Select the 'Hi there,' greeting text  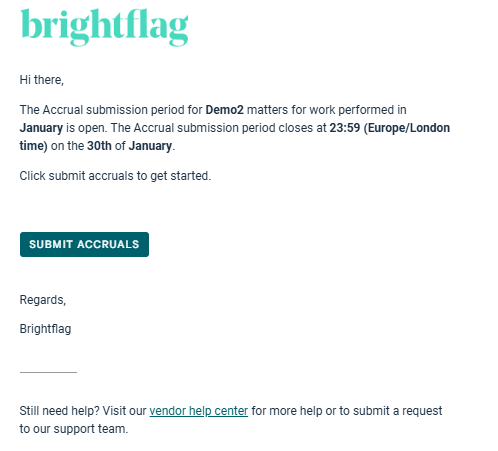pyautogui.click(x=42, y=80)
